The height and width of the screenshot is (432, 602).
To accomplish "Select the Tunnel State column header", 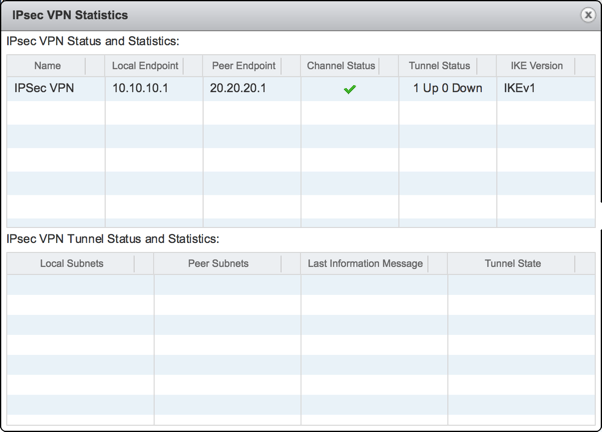I will click(x=513, y=263).
